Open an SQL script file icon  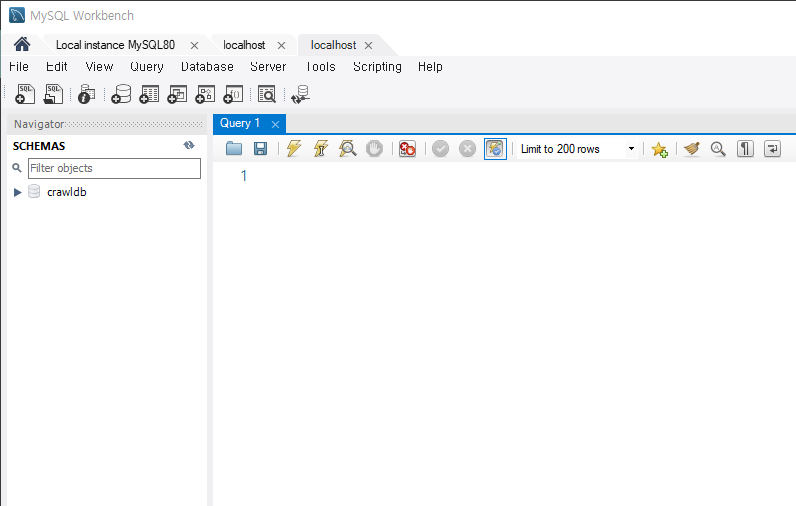click(53, 94)
